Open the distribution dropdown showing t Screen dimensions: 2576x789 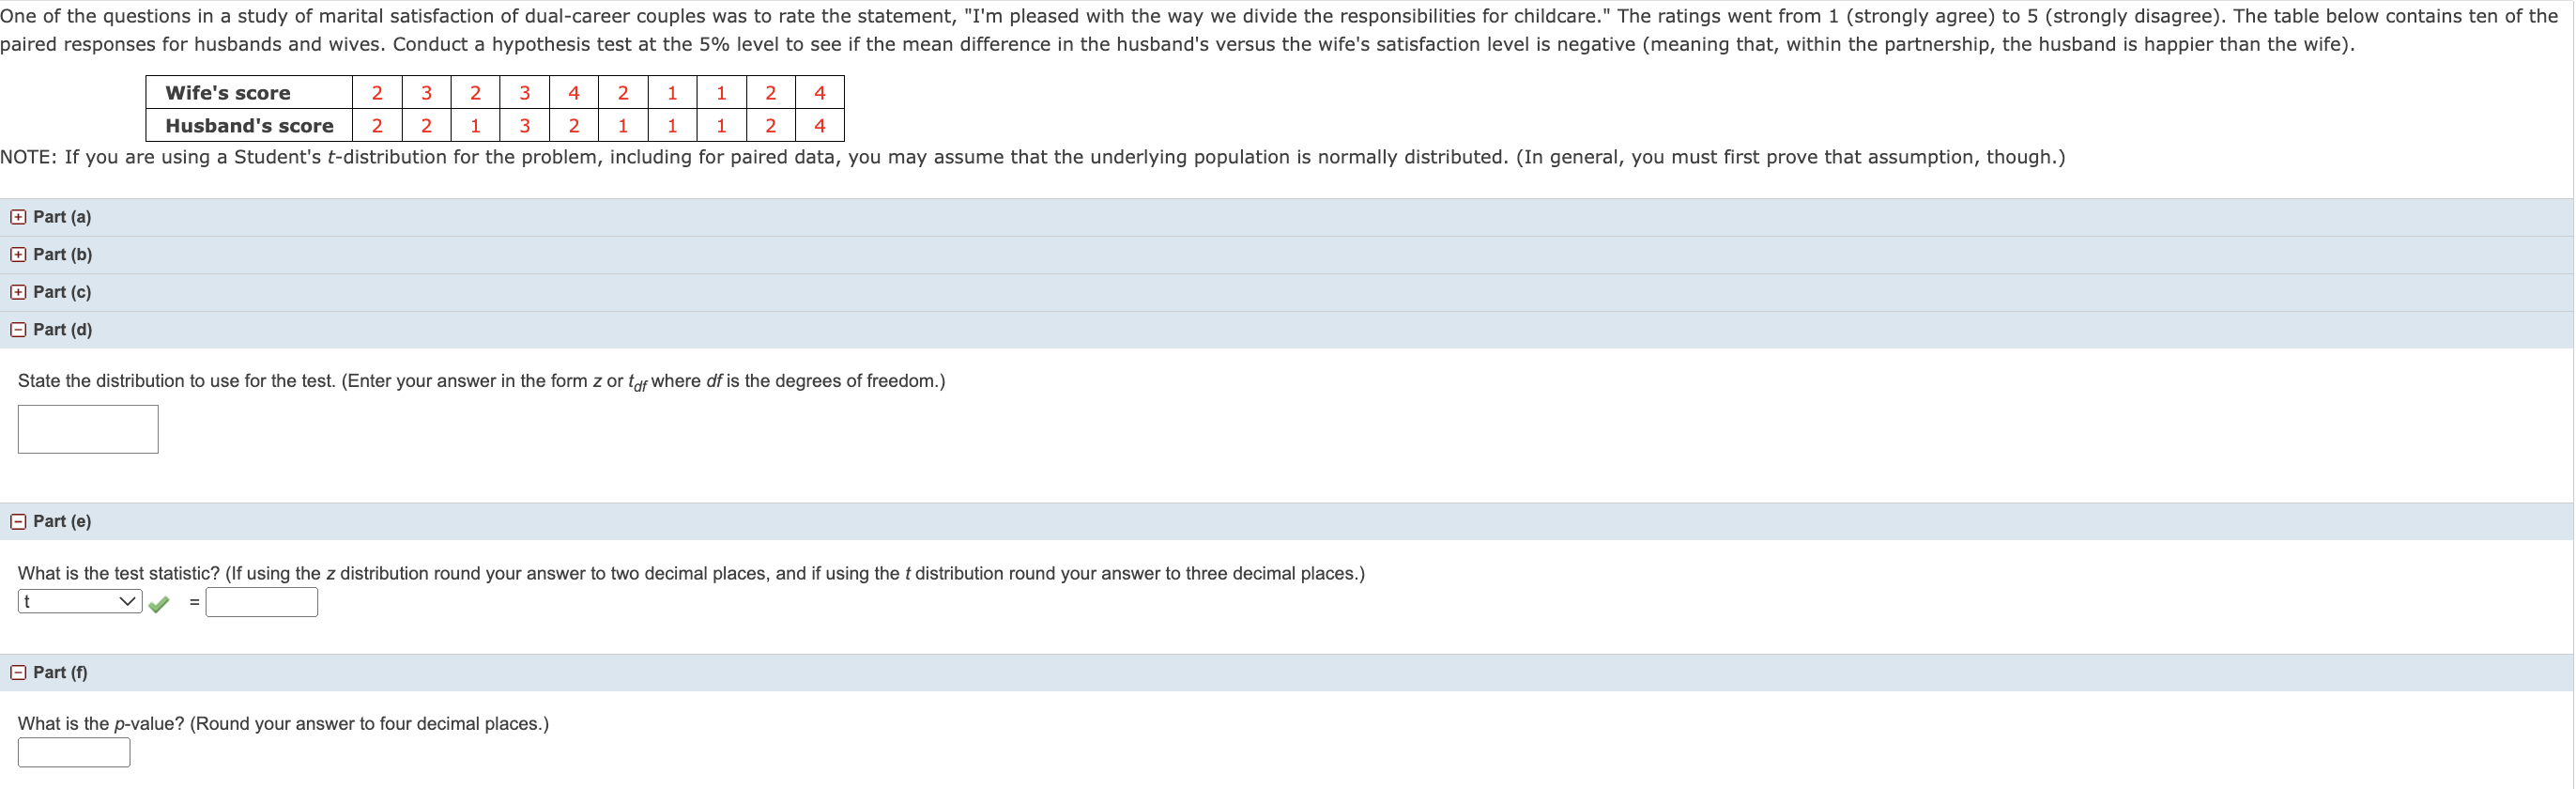[x=78, y=601]
